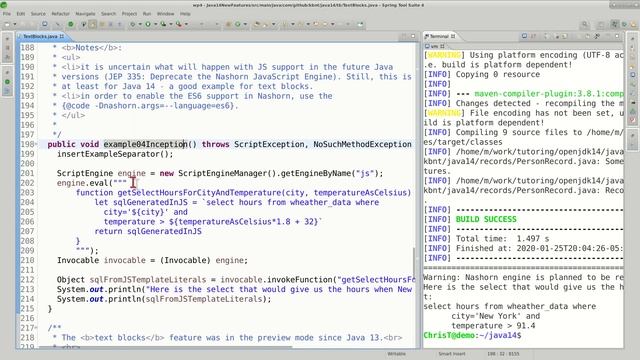The image size is (640, 360).
Task: Click the Open Perspective icon
Action: tap(601, 24)
